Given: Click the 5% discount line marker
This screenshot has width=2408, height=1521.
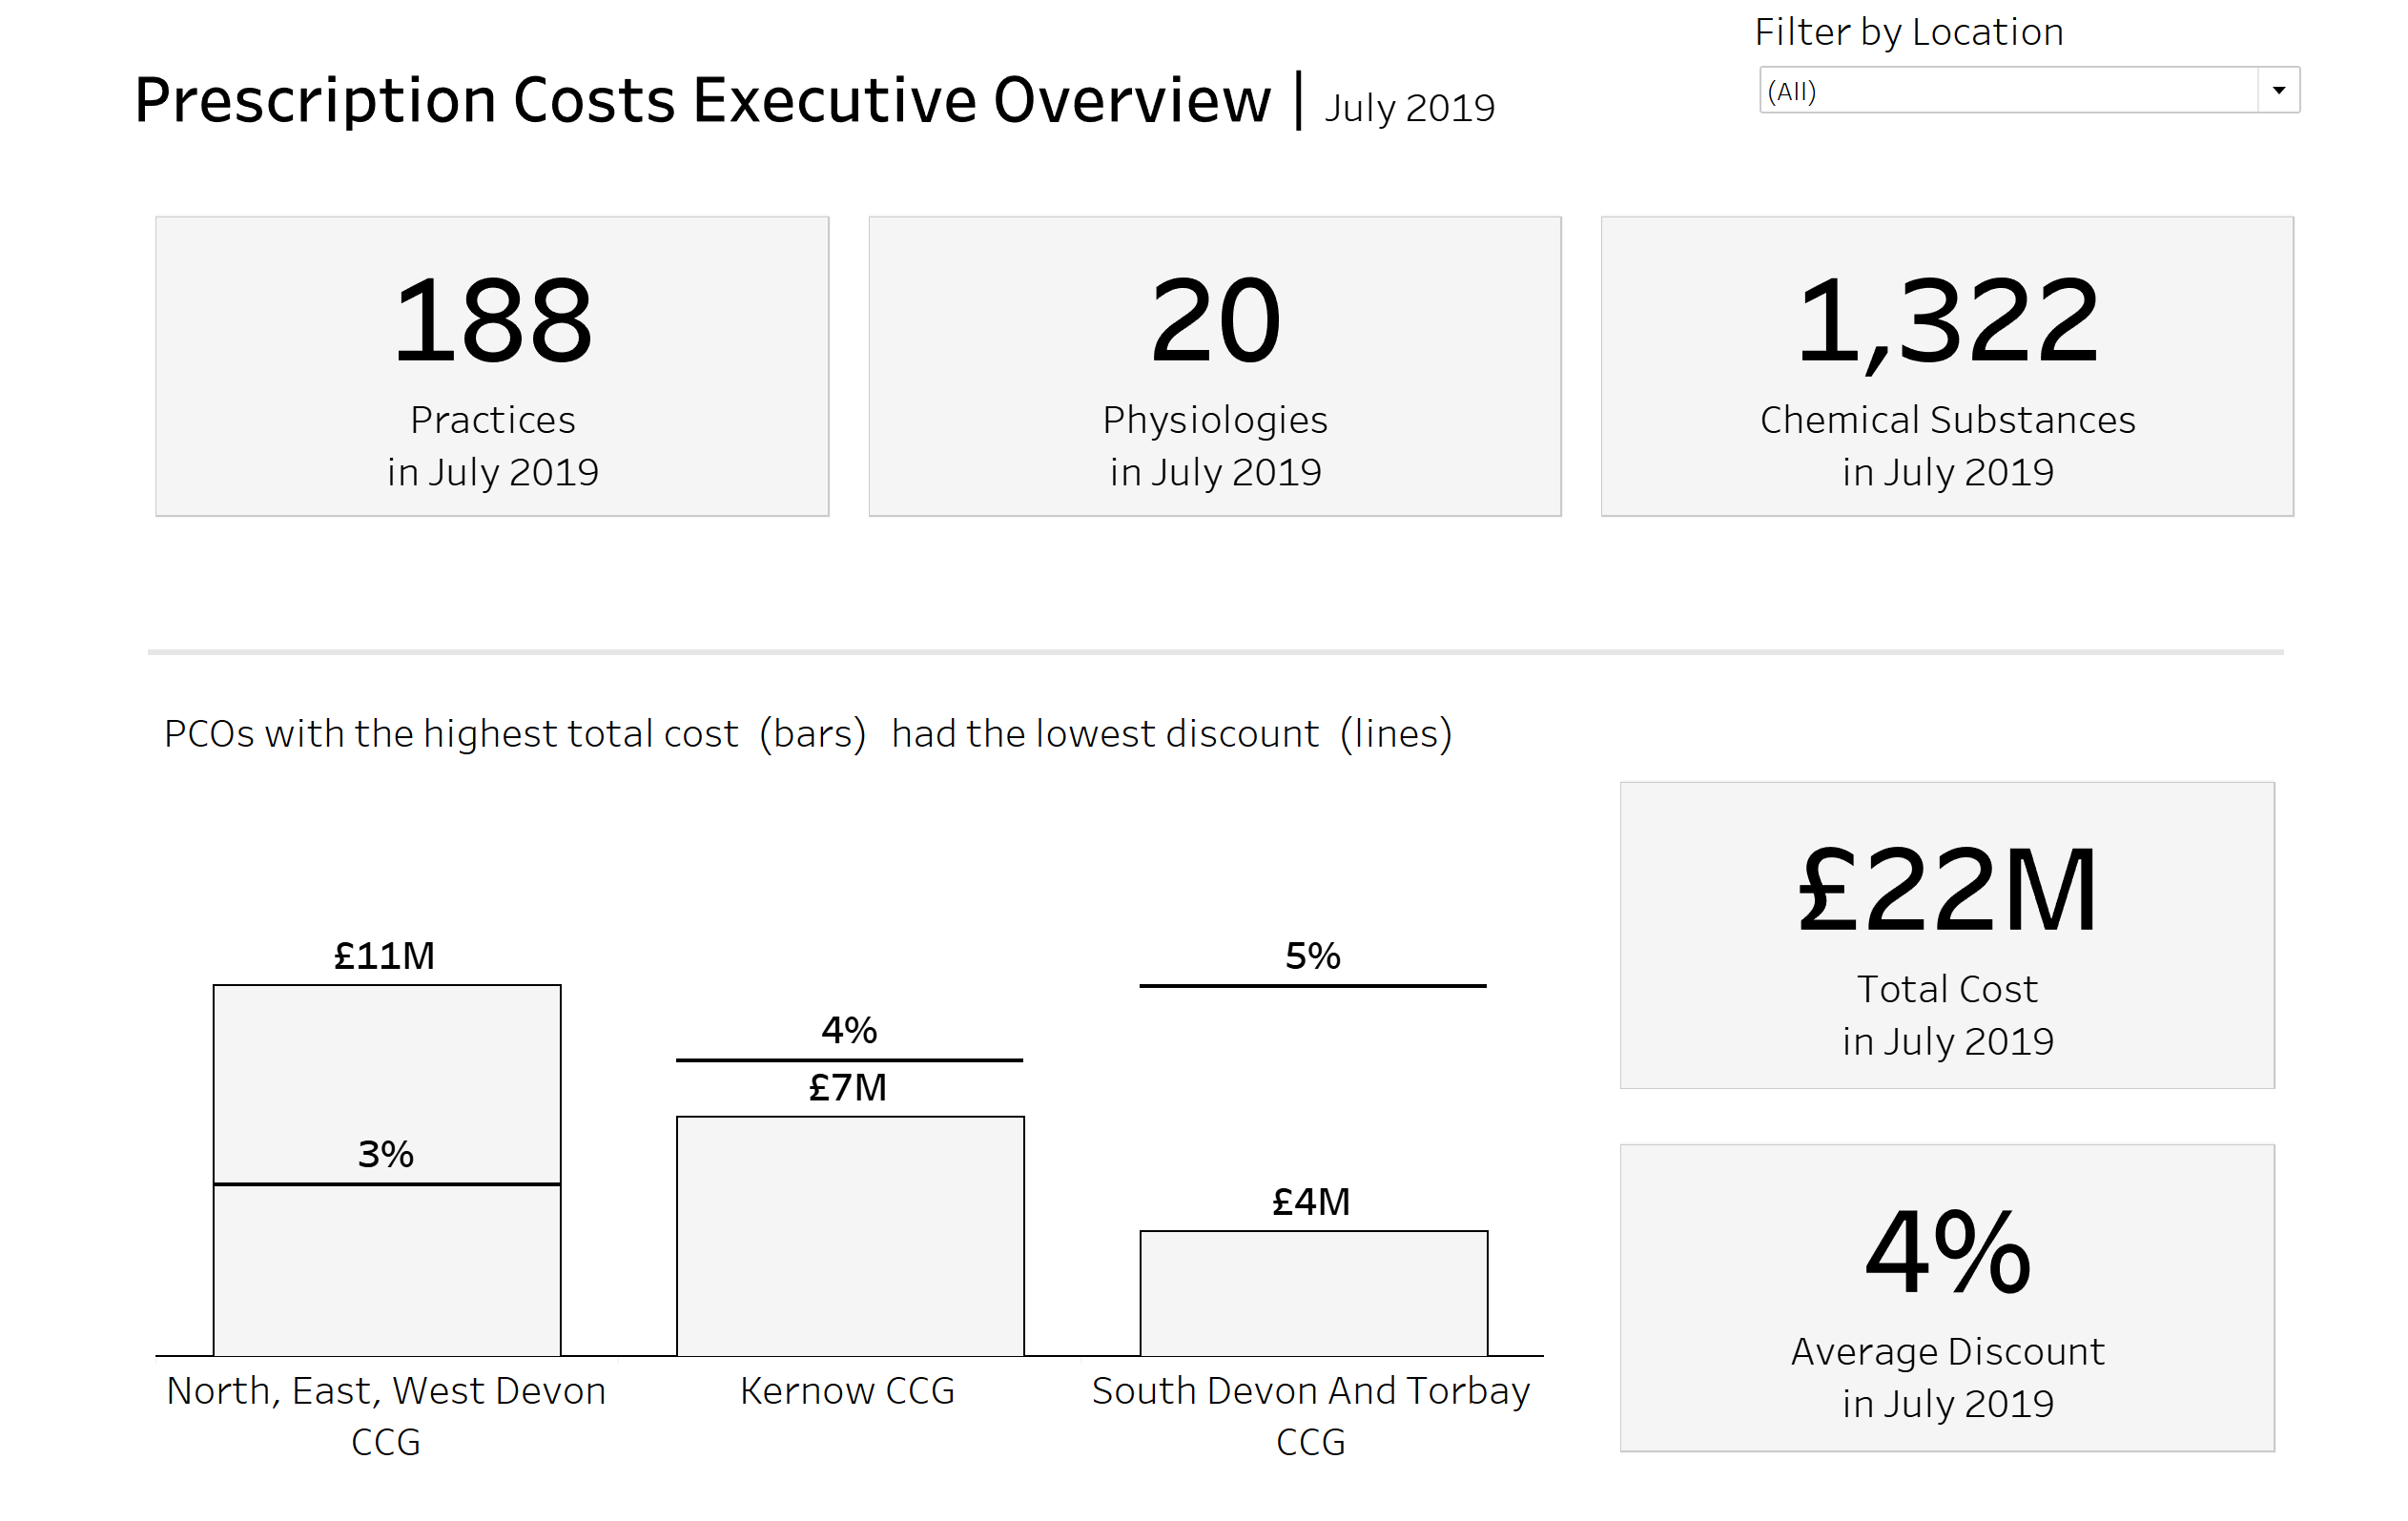Looking at the screenshot, I should 1313,986.
